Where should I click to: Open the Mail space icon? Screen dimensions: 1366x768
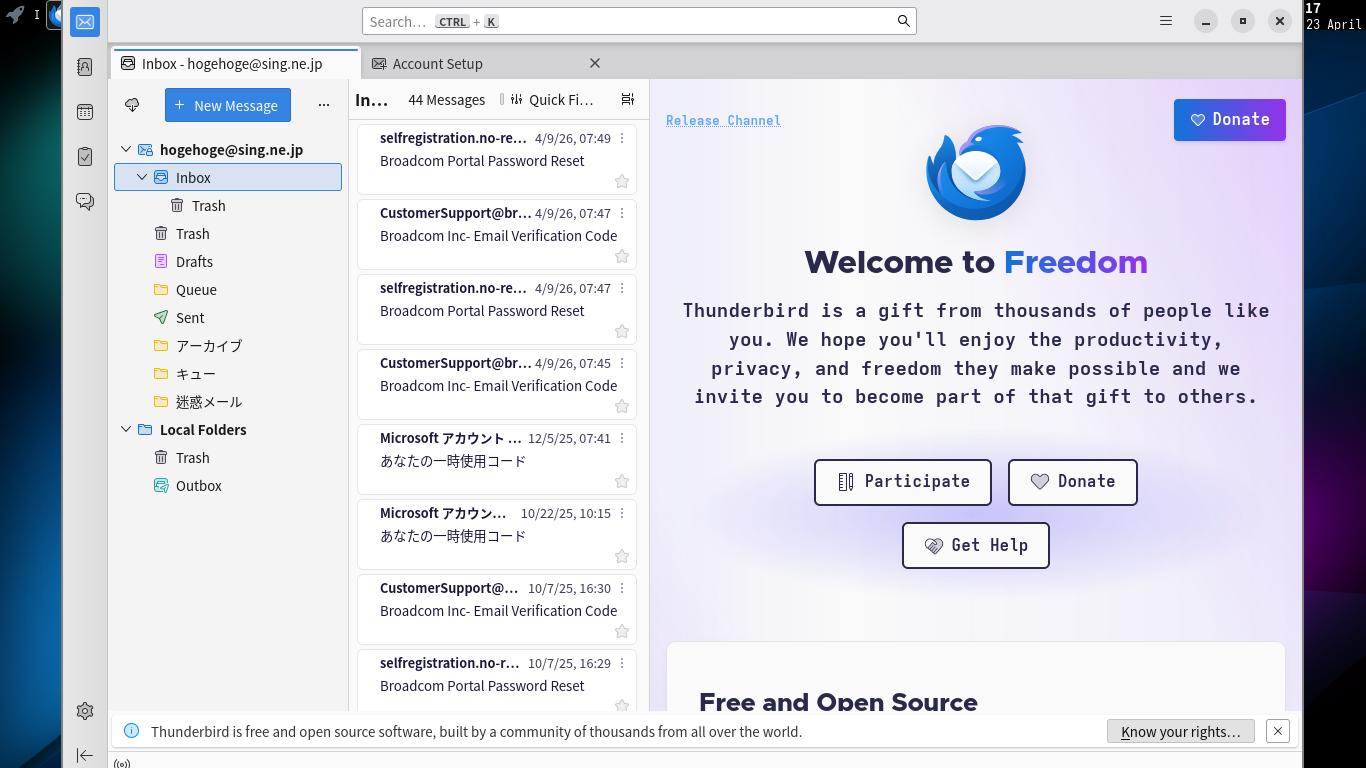pyautogui.click(x=85, y=21)
